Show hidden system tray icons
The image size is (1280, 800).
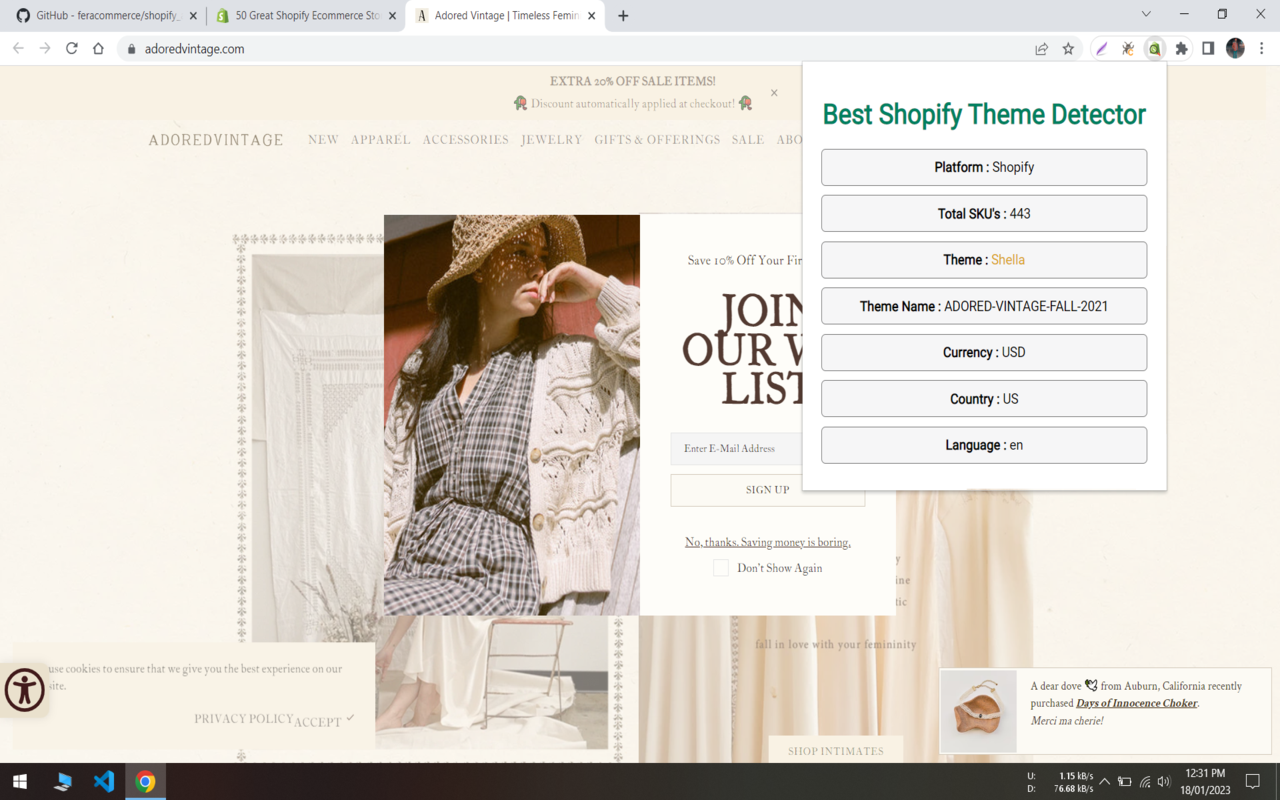1104,781
